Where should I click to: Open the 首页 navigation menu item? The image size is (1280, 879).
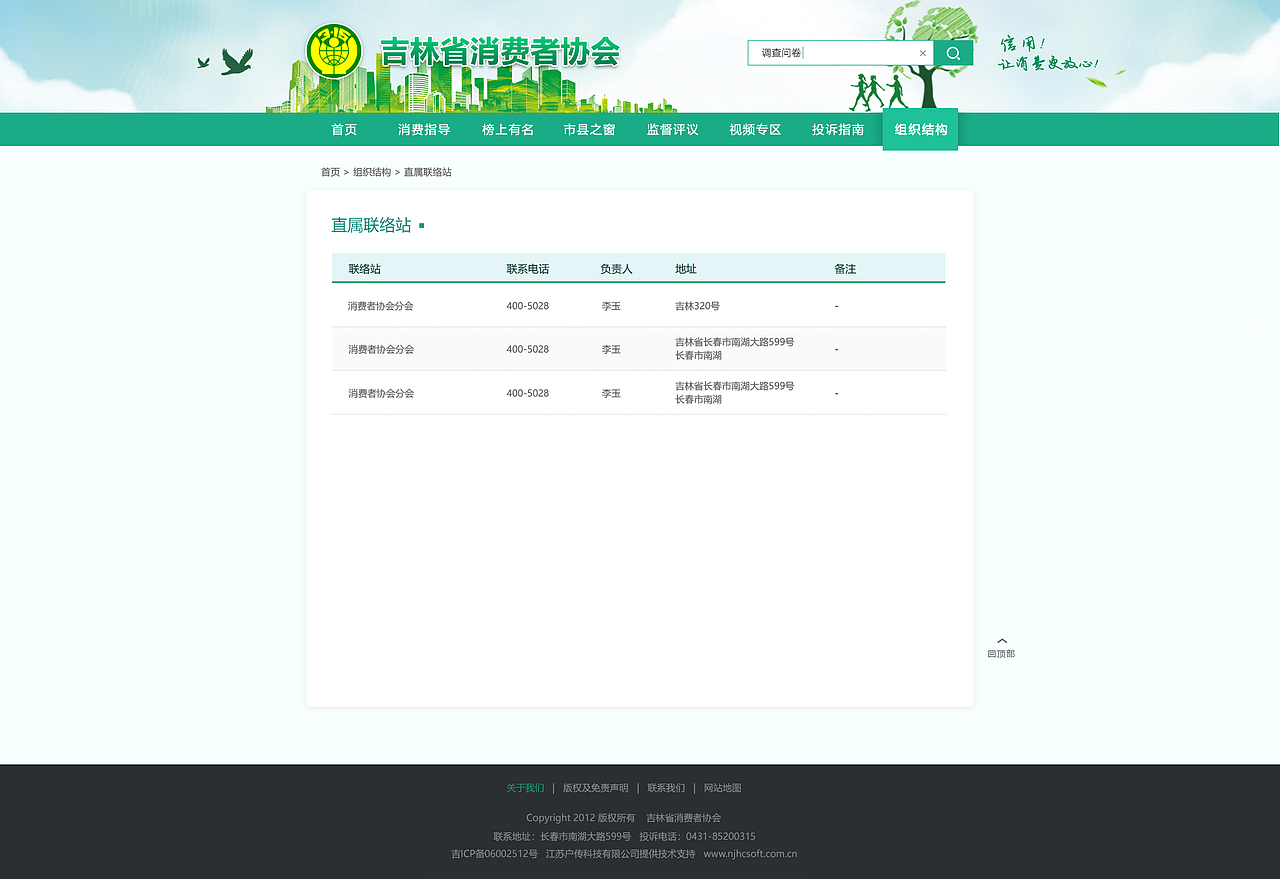tap(344, 129)
